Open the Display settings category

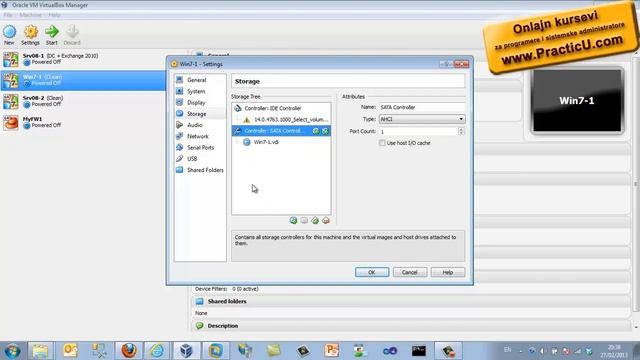click(x=200, y=102)
